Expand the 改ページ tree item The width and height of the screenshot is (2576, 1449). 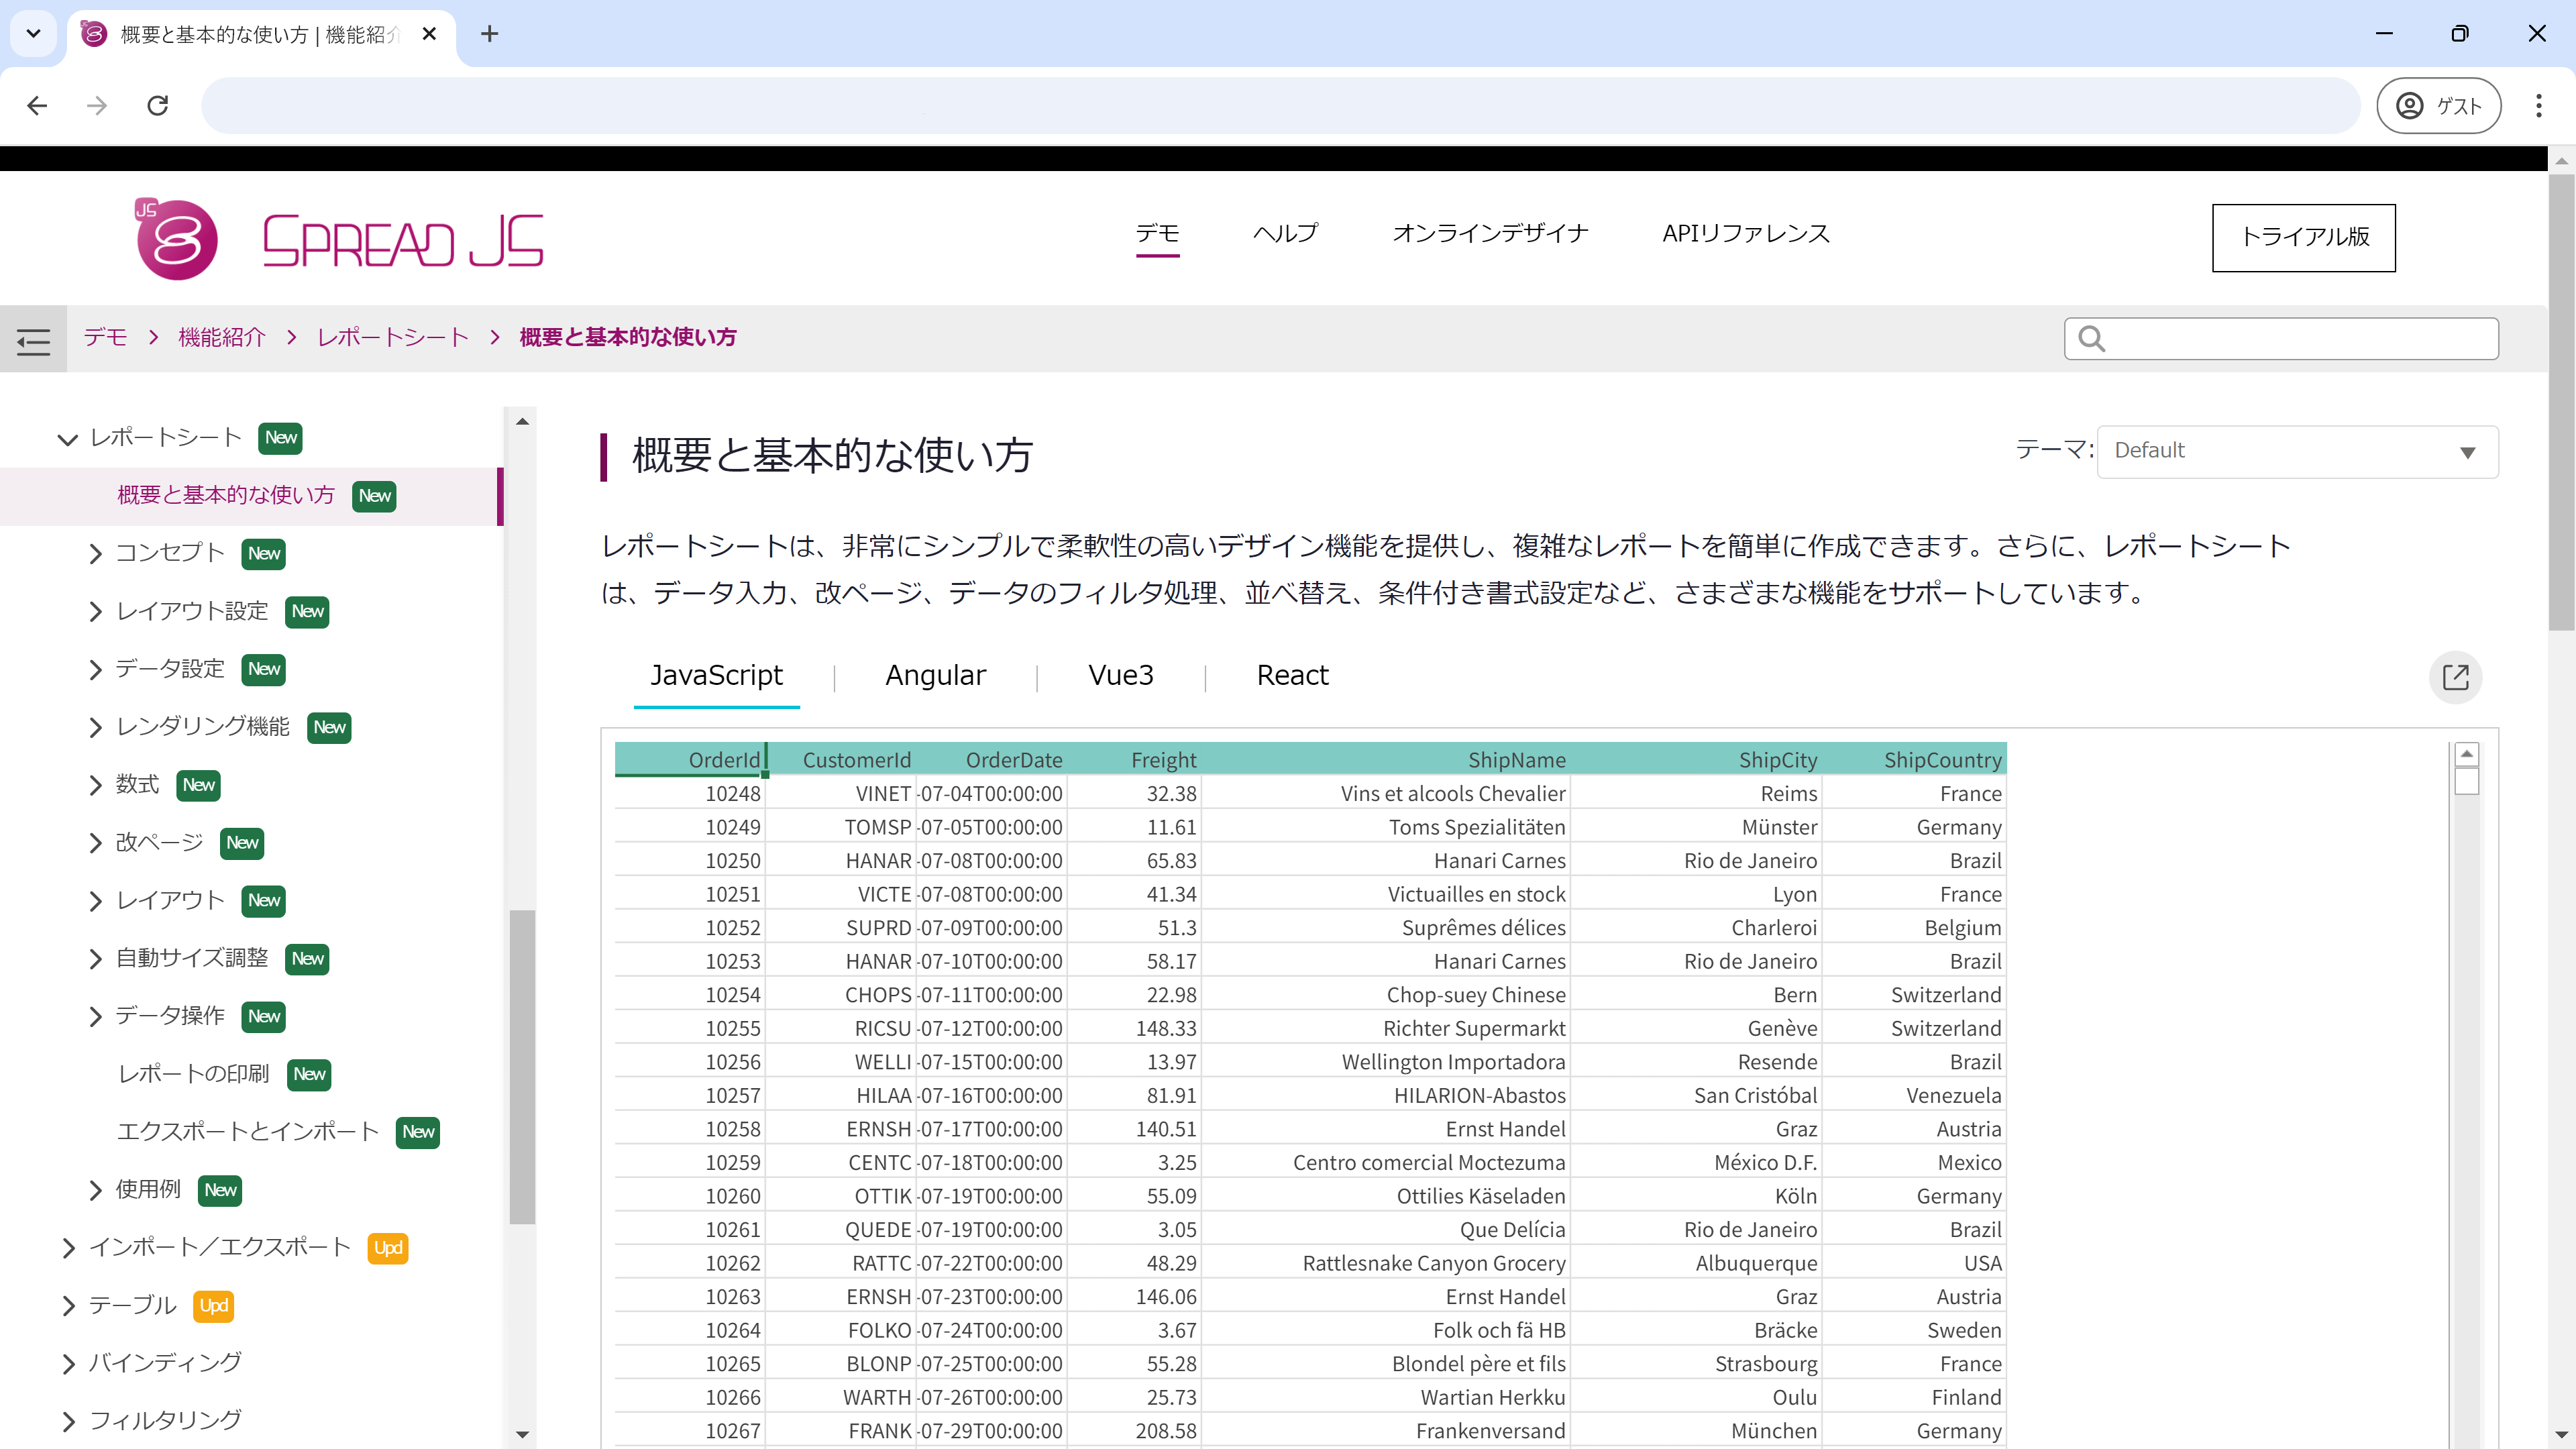tap(95, 843)
